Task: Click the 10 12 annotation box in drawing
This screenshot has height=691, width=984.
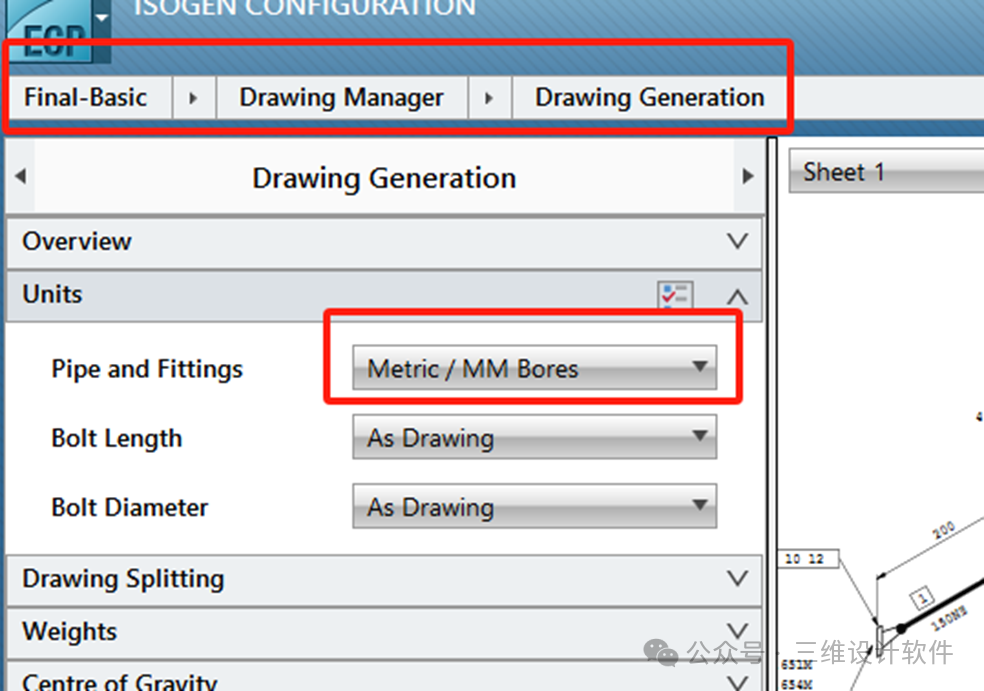Action: pyautogui.click(x=808, y=559)
